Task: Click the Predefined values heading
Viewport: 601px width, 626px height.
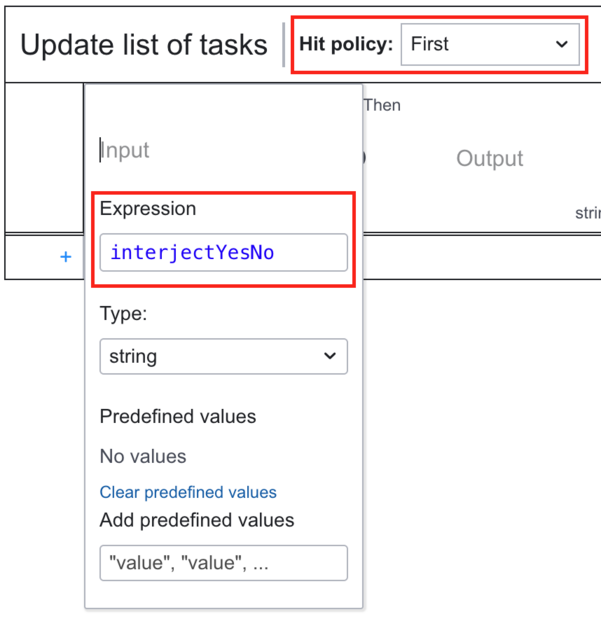Action: click(178, 416)
